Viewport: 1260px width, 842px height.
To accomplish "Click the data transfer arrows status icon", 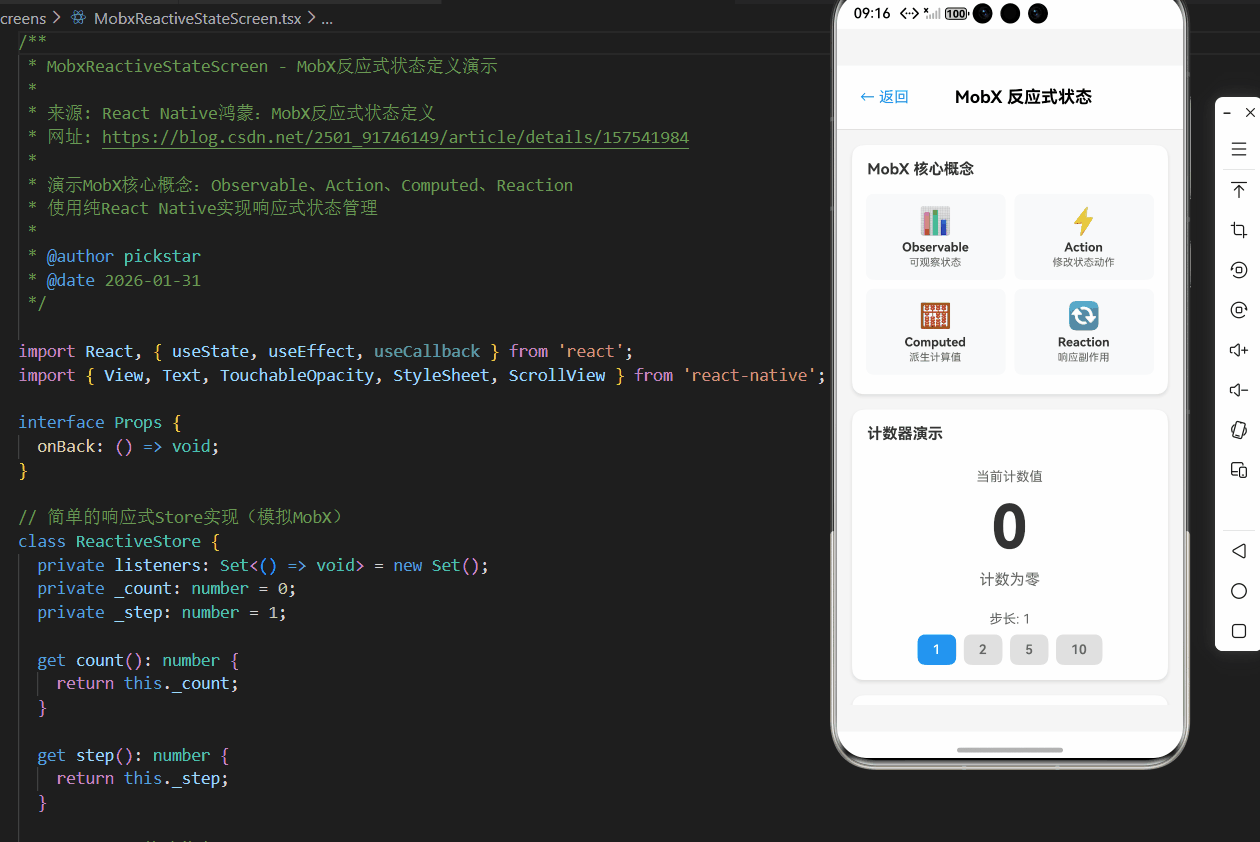I will coord(909,13).
